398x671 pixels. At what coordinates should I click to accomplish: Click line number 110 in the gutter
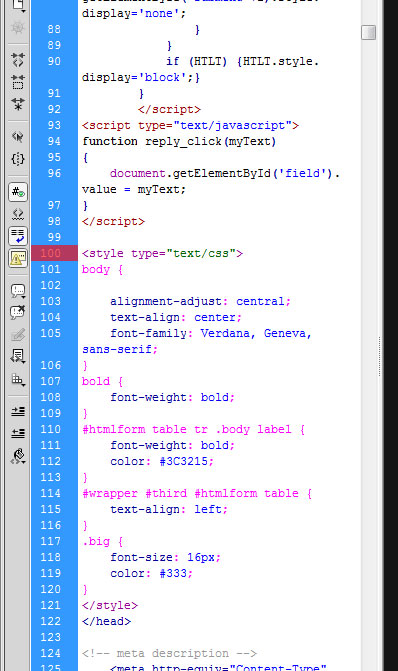pos(50,429)
